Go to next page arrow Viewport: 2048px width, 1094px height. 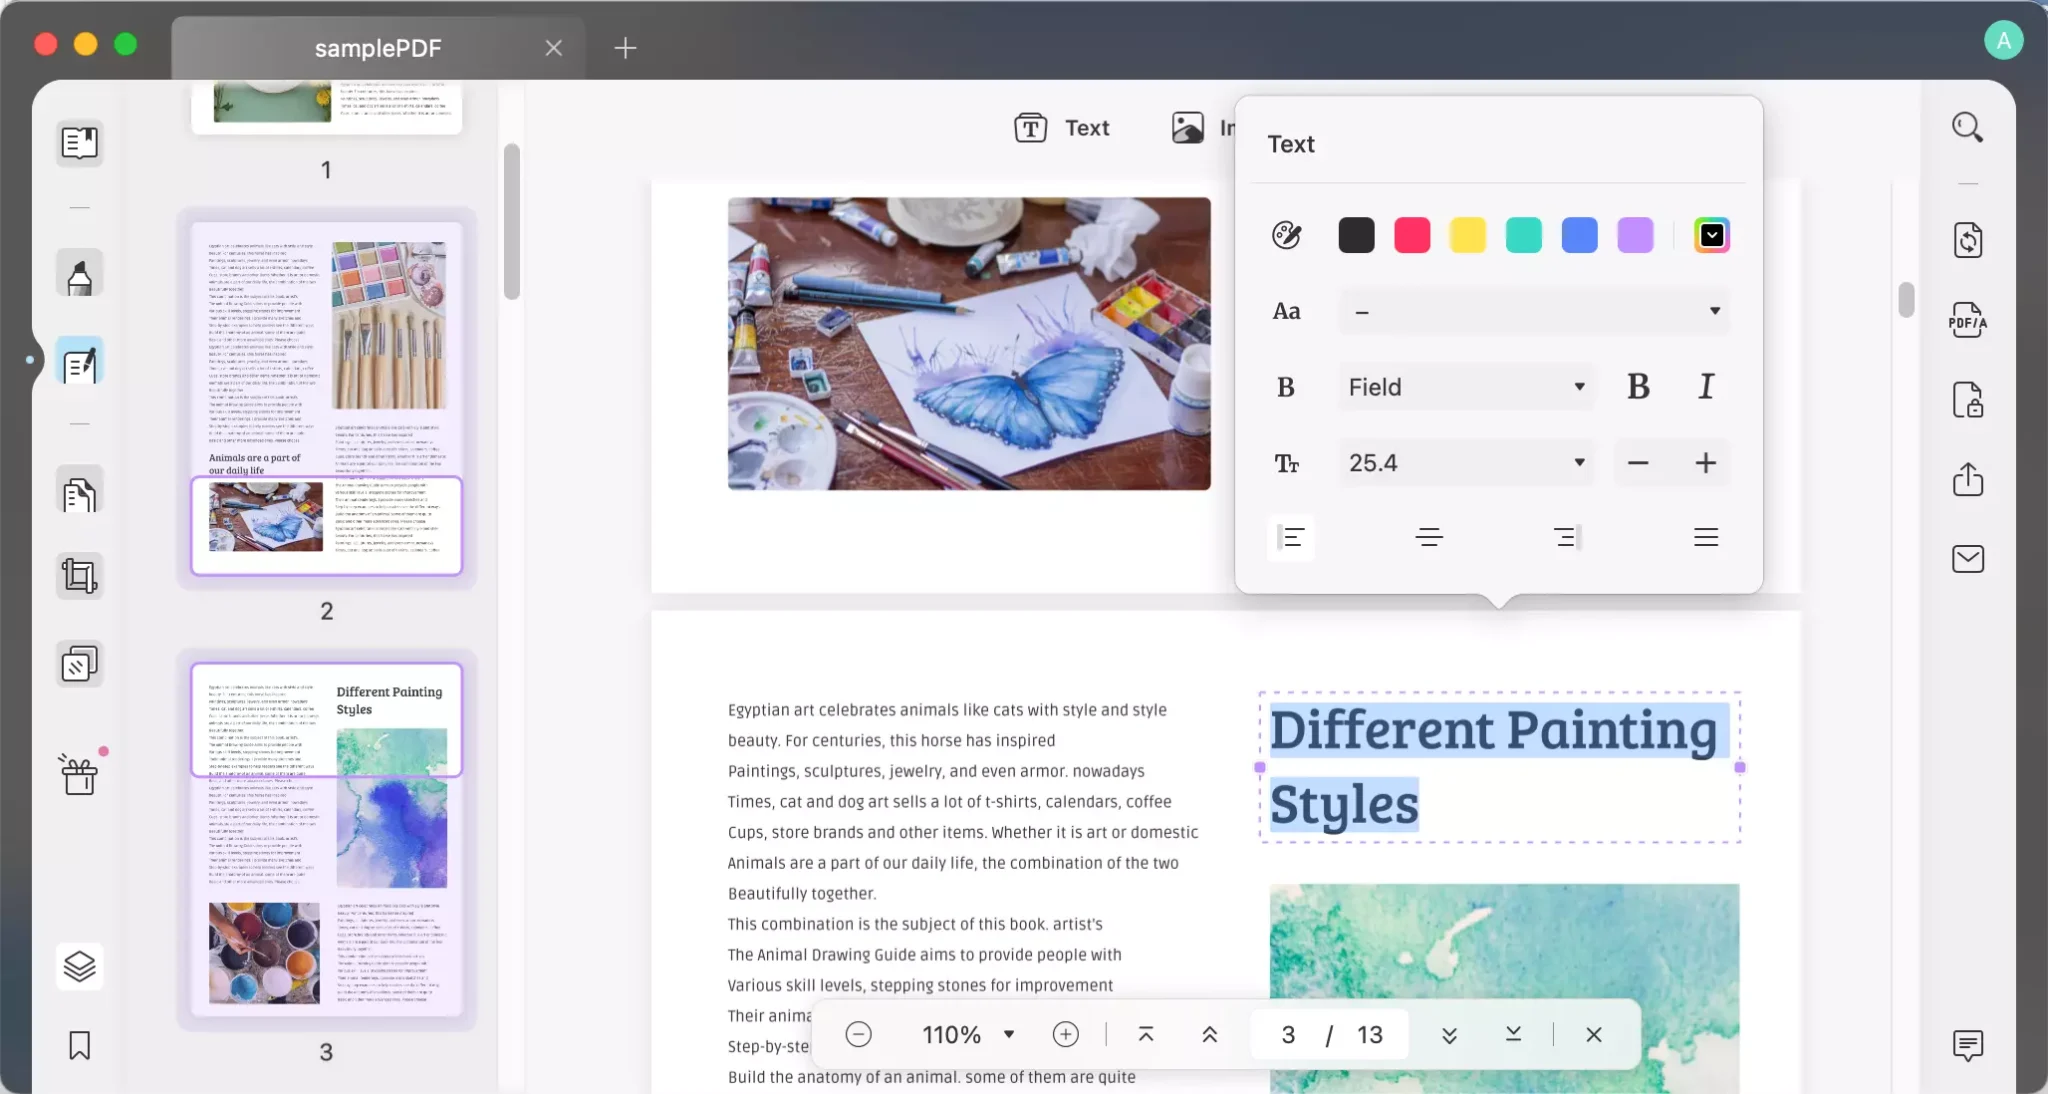pos(1449,1034)
